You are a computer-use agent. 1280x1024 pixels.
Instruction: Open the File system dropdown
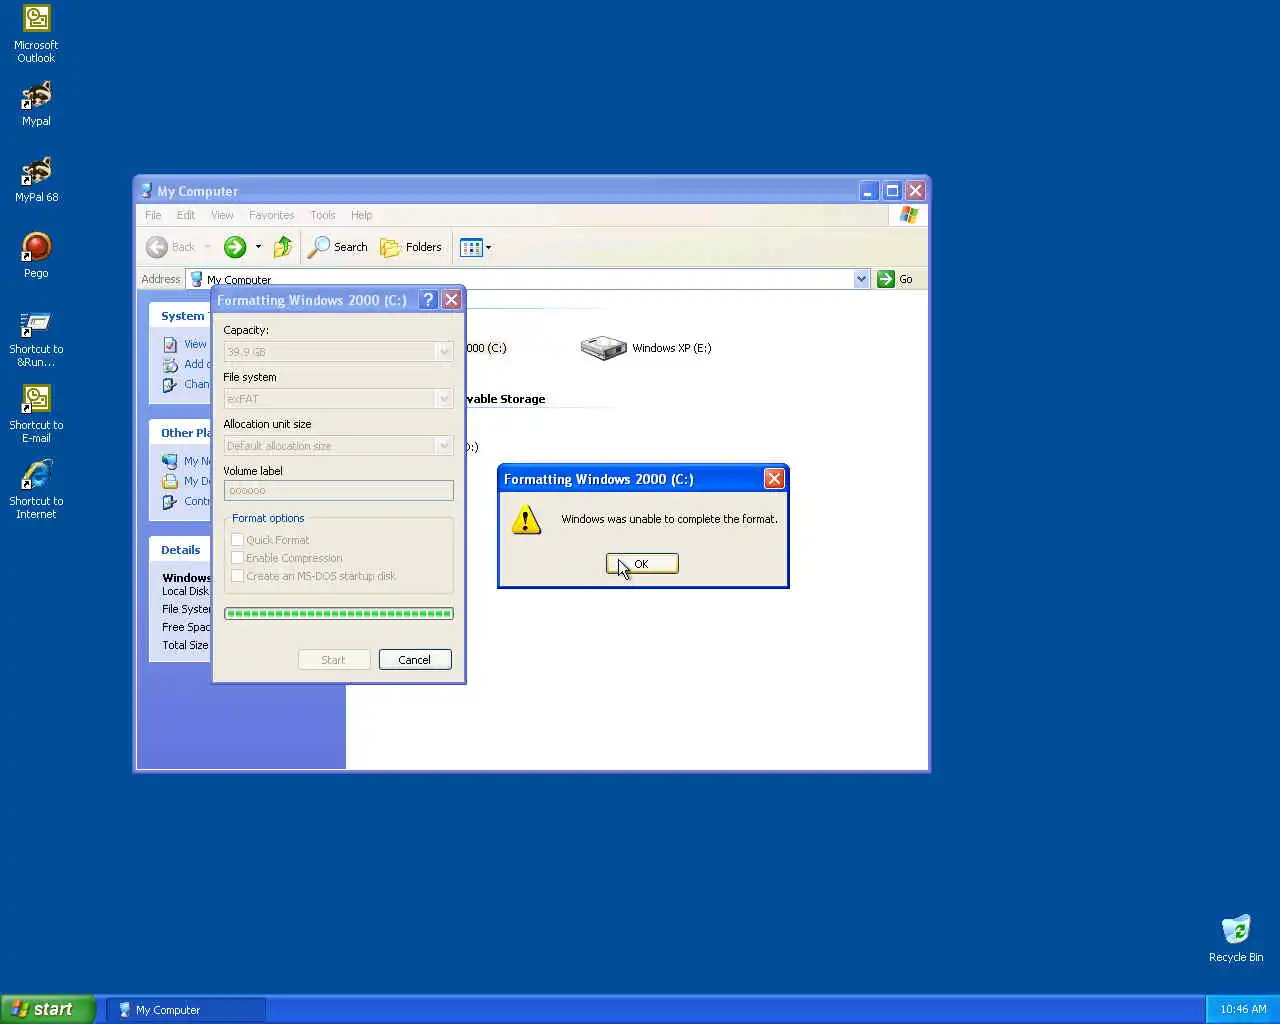point(444,399)
